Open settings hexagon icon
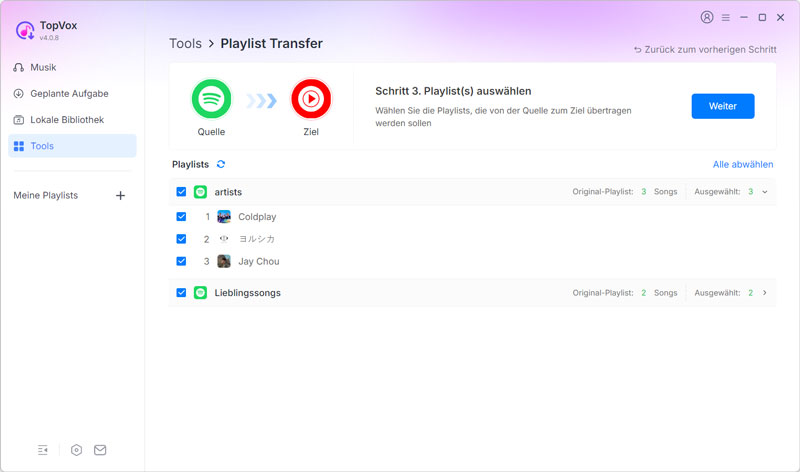This screenshot has height=472, width=800. point(77,450)
